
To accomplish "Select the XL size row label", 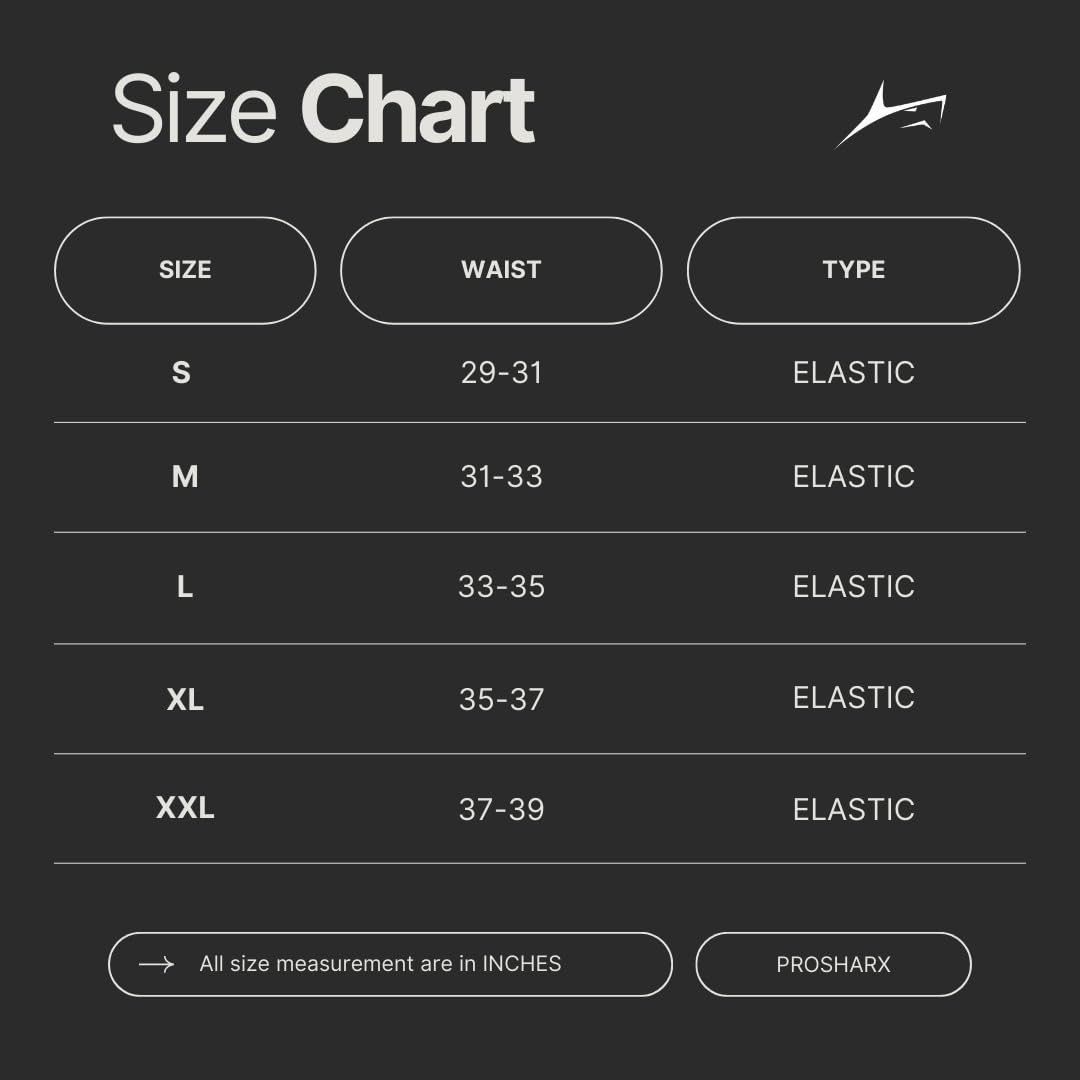I will (185, 699).
